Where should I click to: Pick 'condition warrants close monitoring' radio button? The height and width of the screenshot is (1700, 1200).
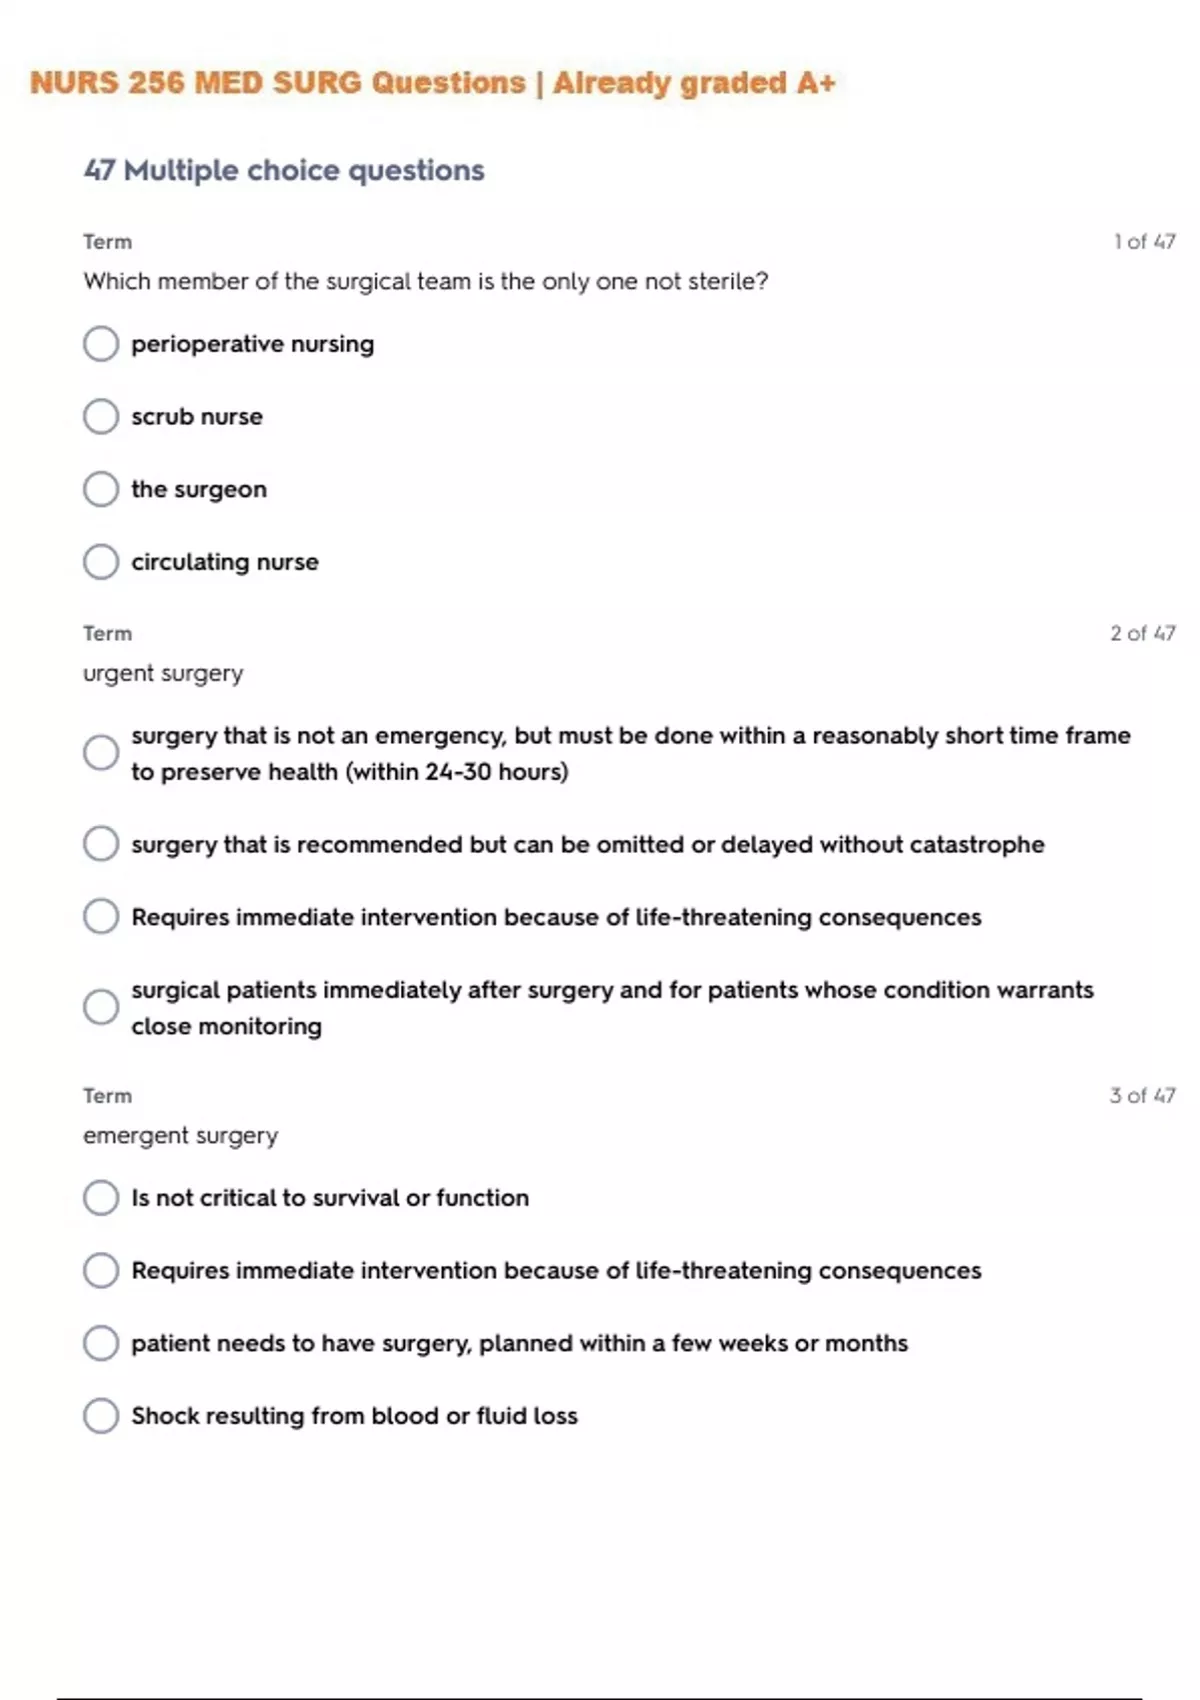pos(101,1007)
